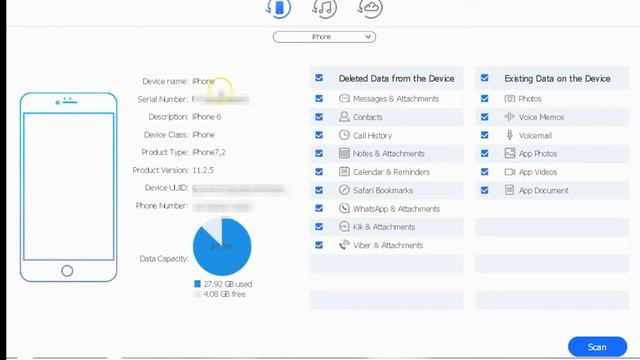Uncheck Viber & Attachments checkbox
The height and width of the screenshot is (360, 640).
coord(319,245)
